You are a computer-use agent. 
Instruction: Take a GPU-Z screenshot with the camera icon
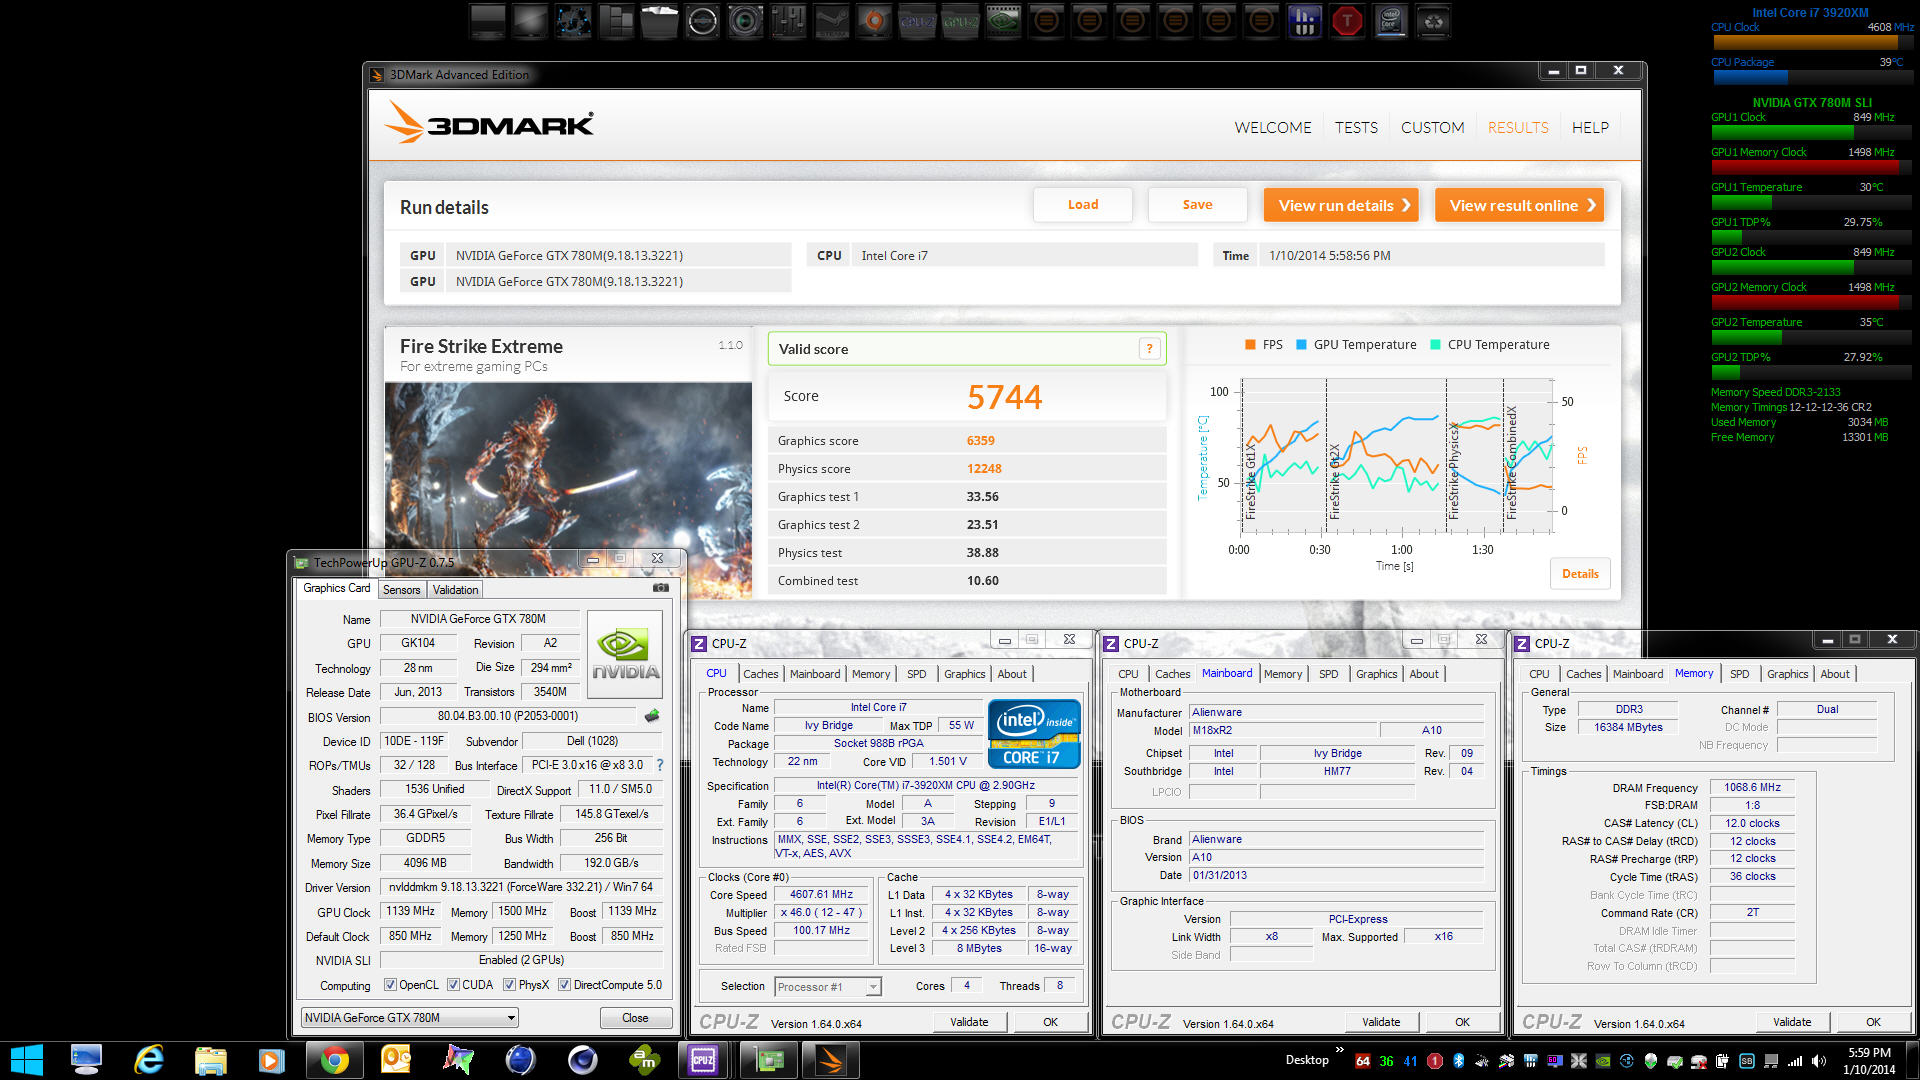(x=661, y=588)
